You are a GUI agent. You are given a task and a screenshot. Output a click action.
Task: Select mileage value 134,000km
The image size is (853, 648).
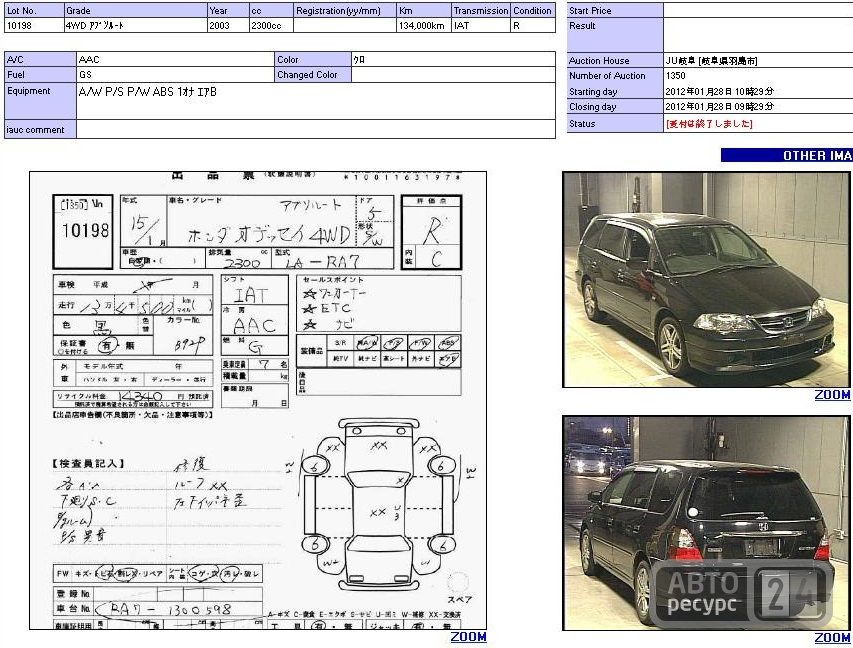(x=422, y=26)
